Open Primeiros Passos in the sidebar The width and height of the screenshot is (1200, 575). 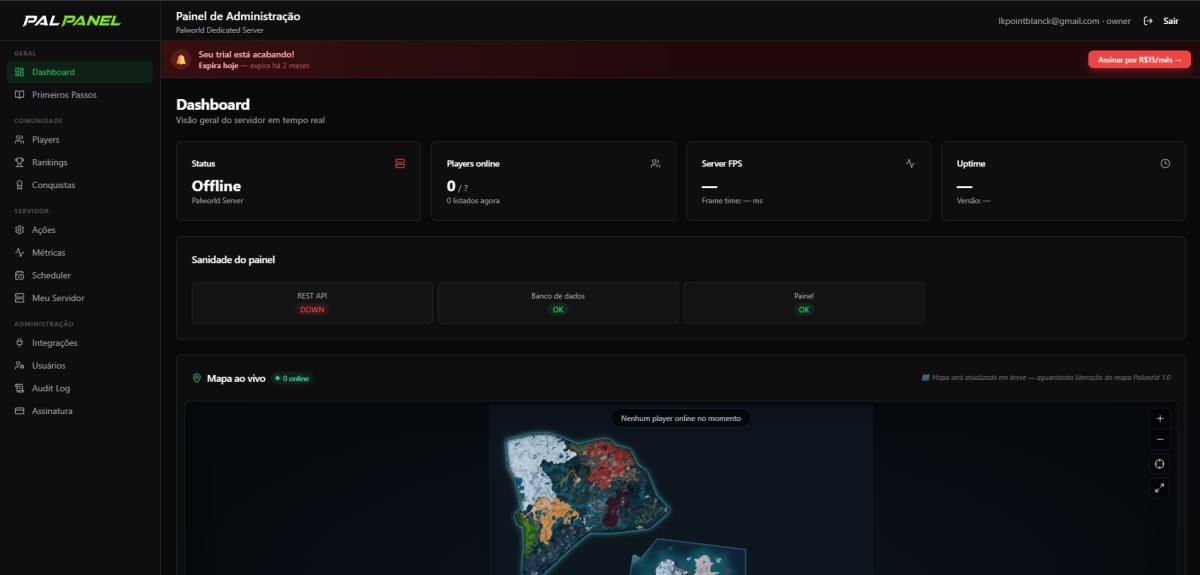click(80, 95)
